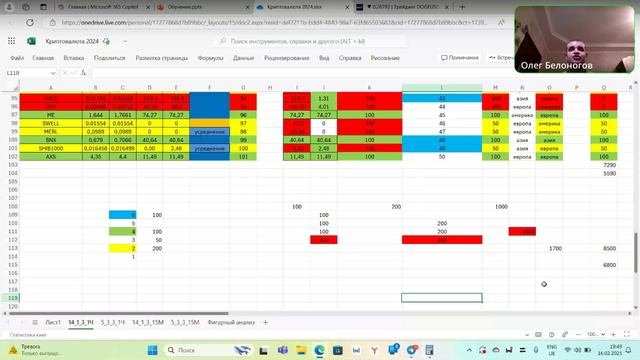
Task: Open the Примечания comments button
Action: tap(460, 58)
